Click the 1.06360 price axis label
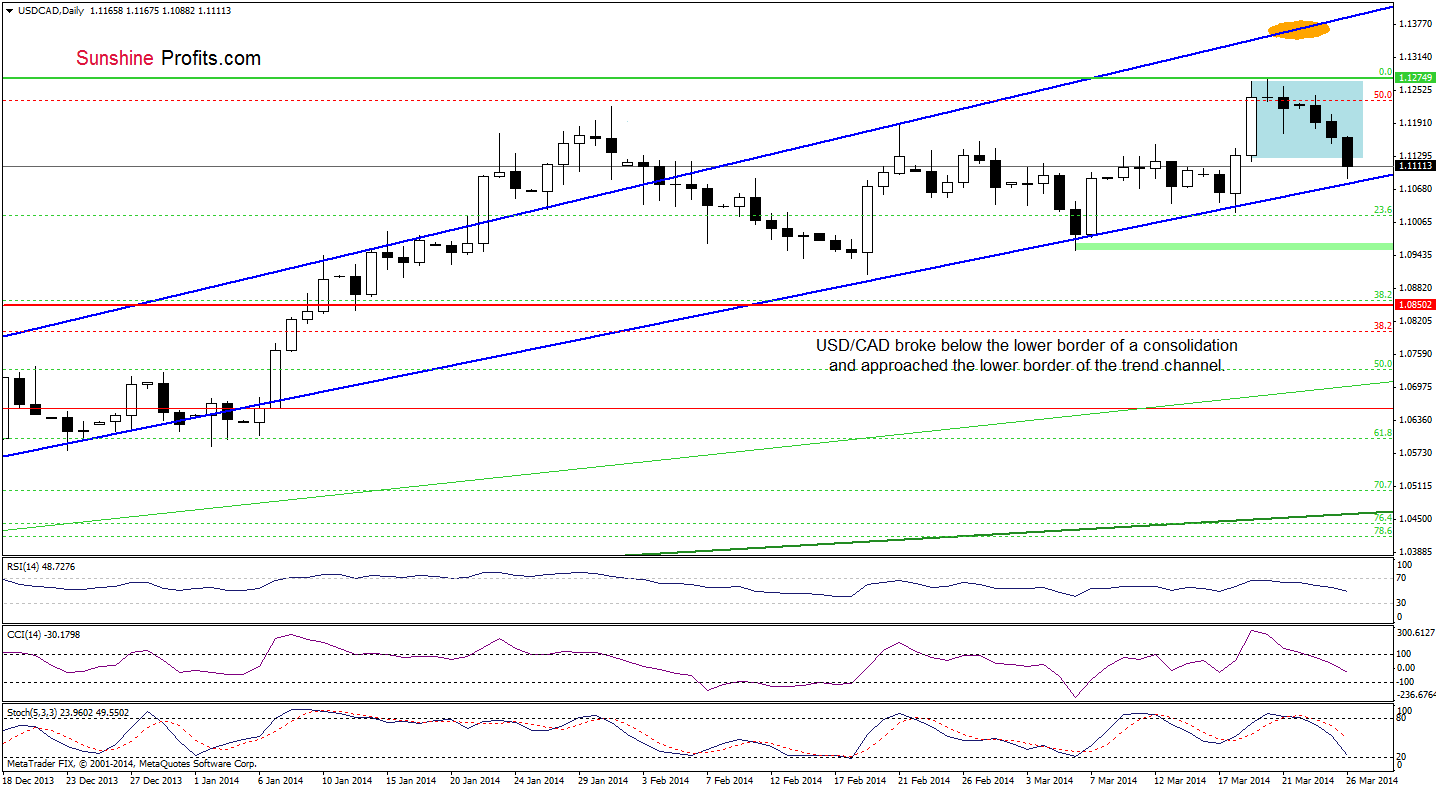This screenshot has height=789, width=1436. (1414, 420)
